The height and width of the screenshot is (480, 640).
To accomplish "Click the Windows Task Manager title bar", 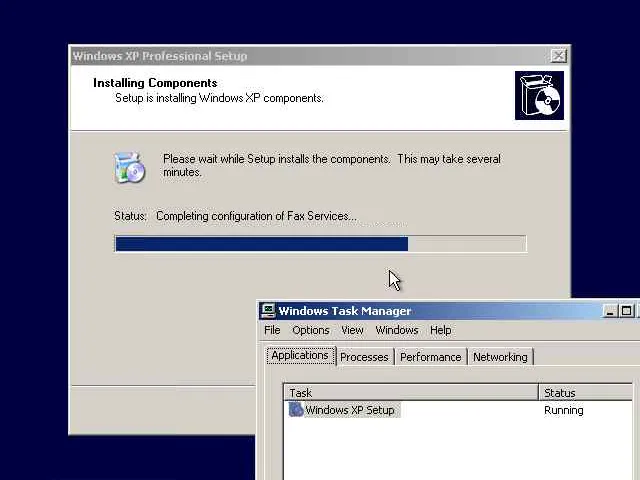I will coord(449,311).
